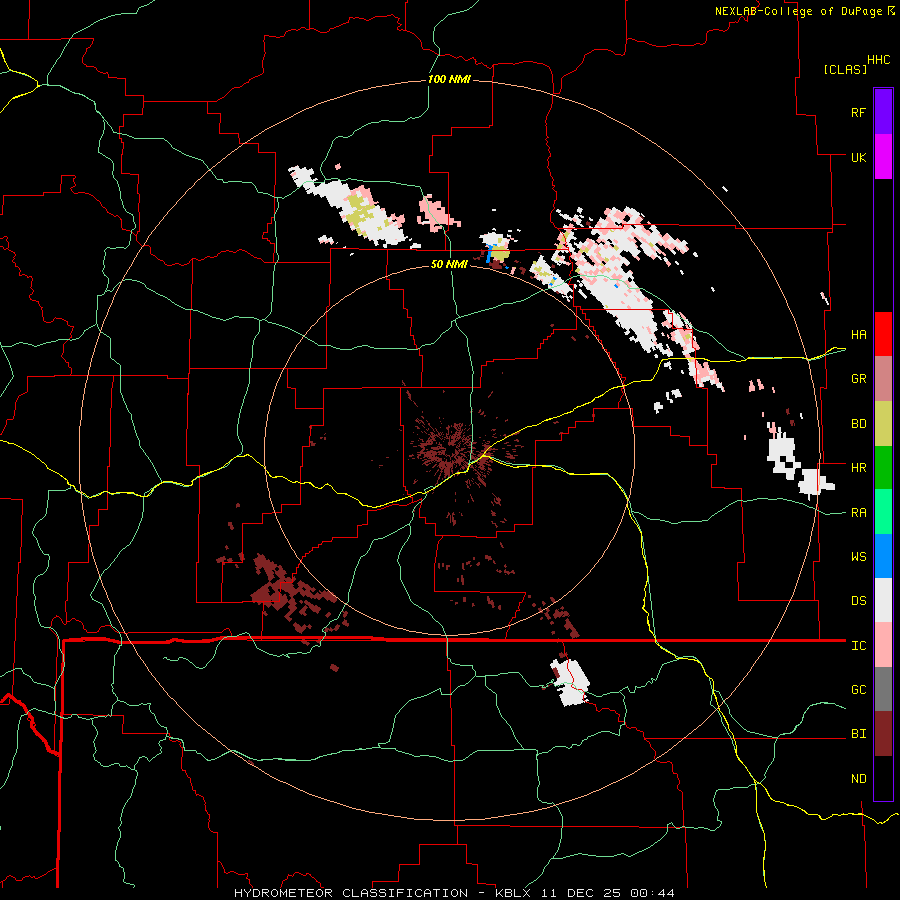900x900 pixels.
Task: Click the DS white legend swatch
Action: click(883, 600)
